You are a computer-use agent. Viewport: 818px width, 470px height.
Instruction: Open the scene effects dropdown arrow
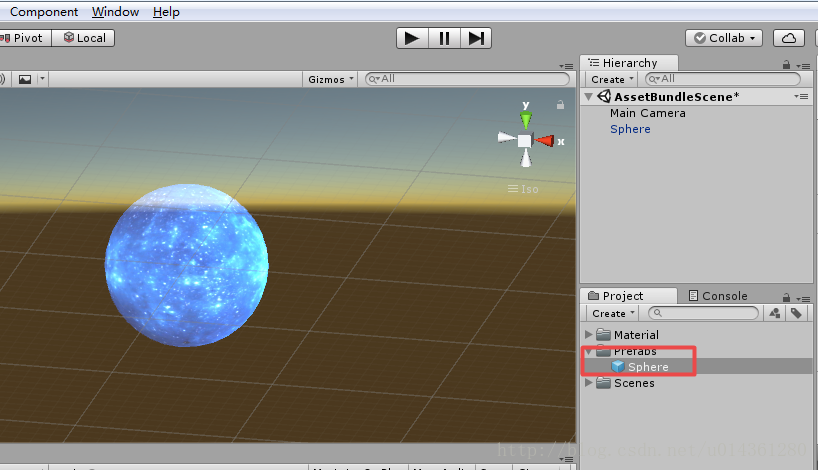click(42, 79)
